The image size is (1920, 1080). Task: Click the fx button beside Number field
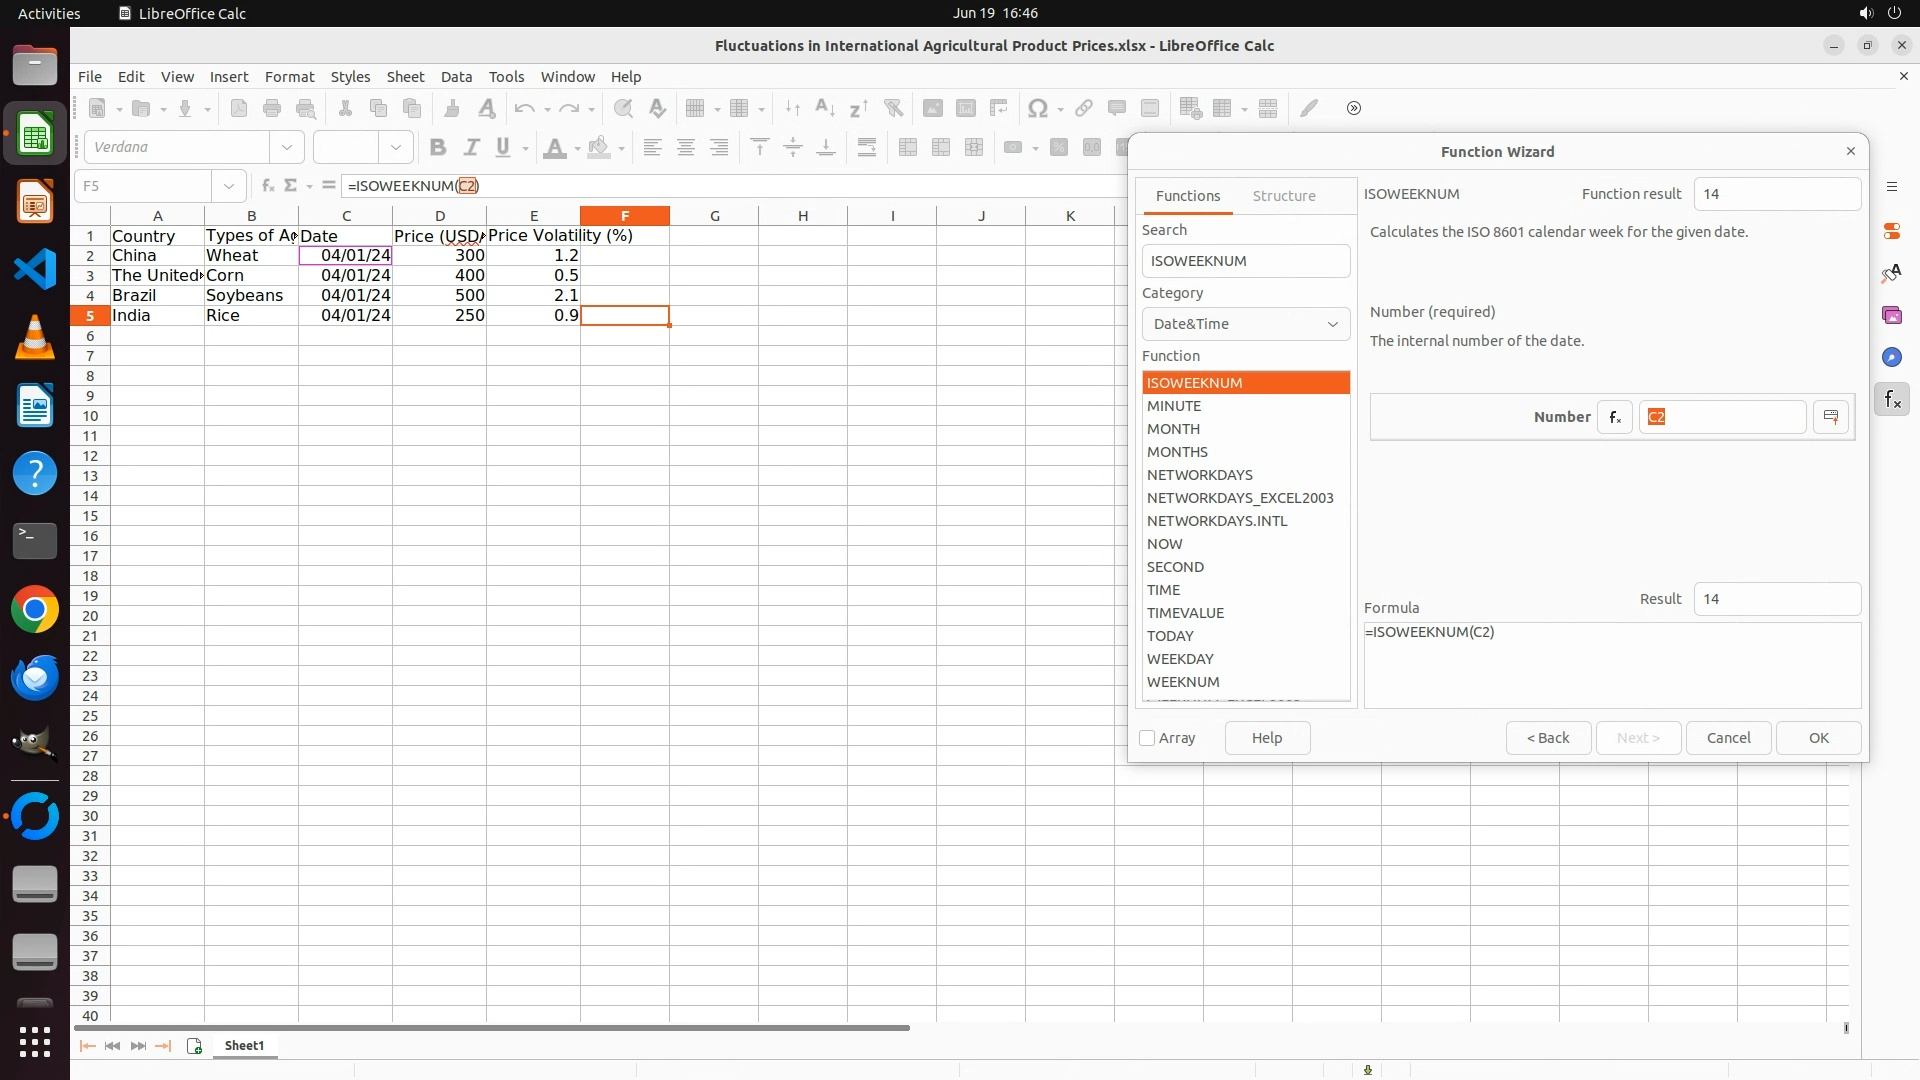[1614, 417]
